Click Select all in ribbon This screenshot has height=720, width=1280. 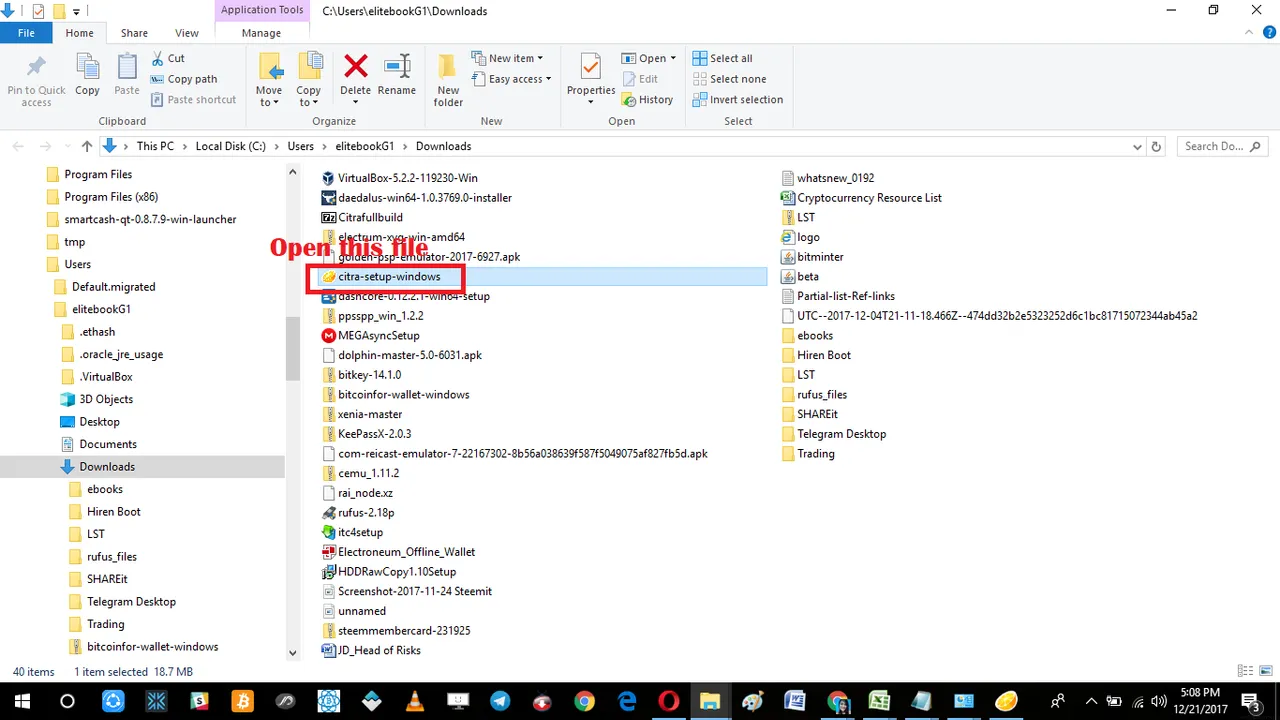(x=722, y=58)
